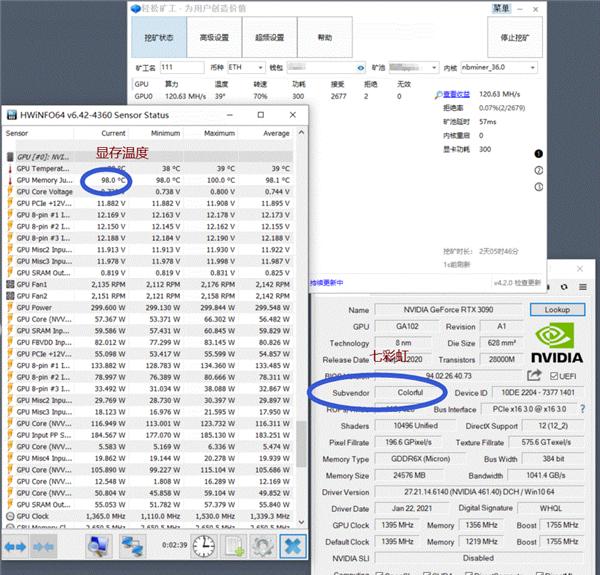Click the GPU0 hashrate 120.63 MHz/s cell

[x=186, y=96]
